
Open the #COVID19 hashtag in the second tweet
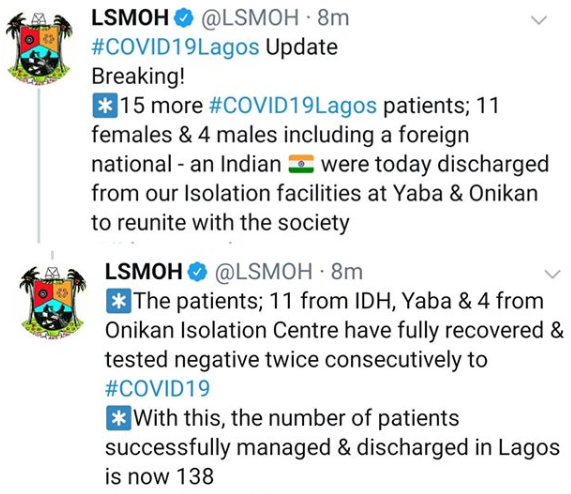(x=158, y=388)
